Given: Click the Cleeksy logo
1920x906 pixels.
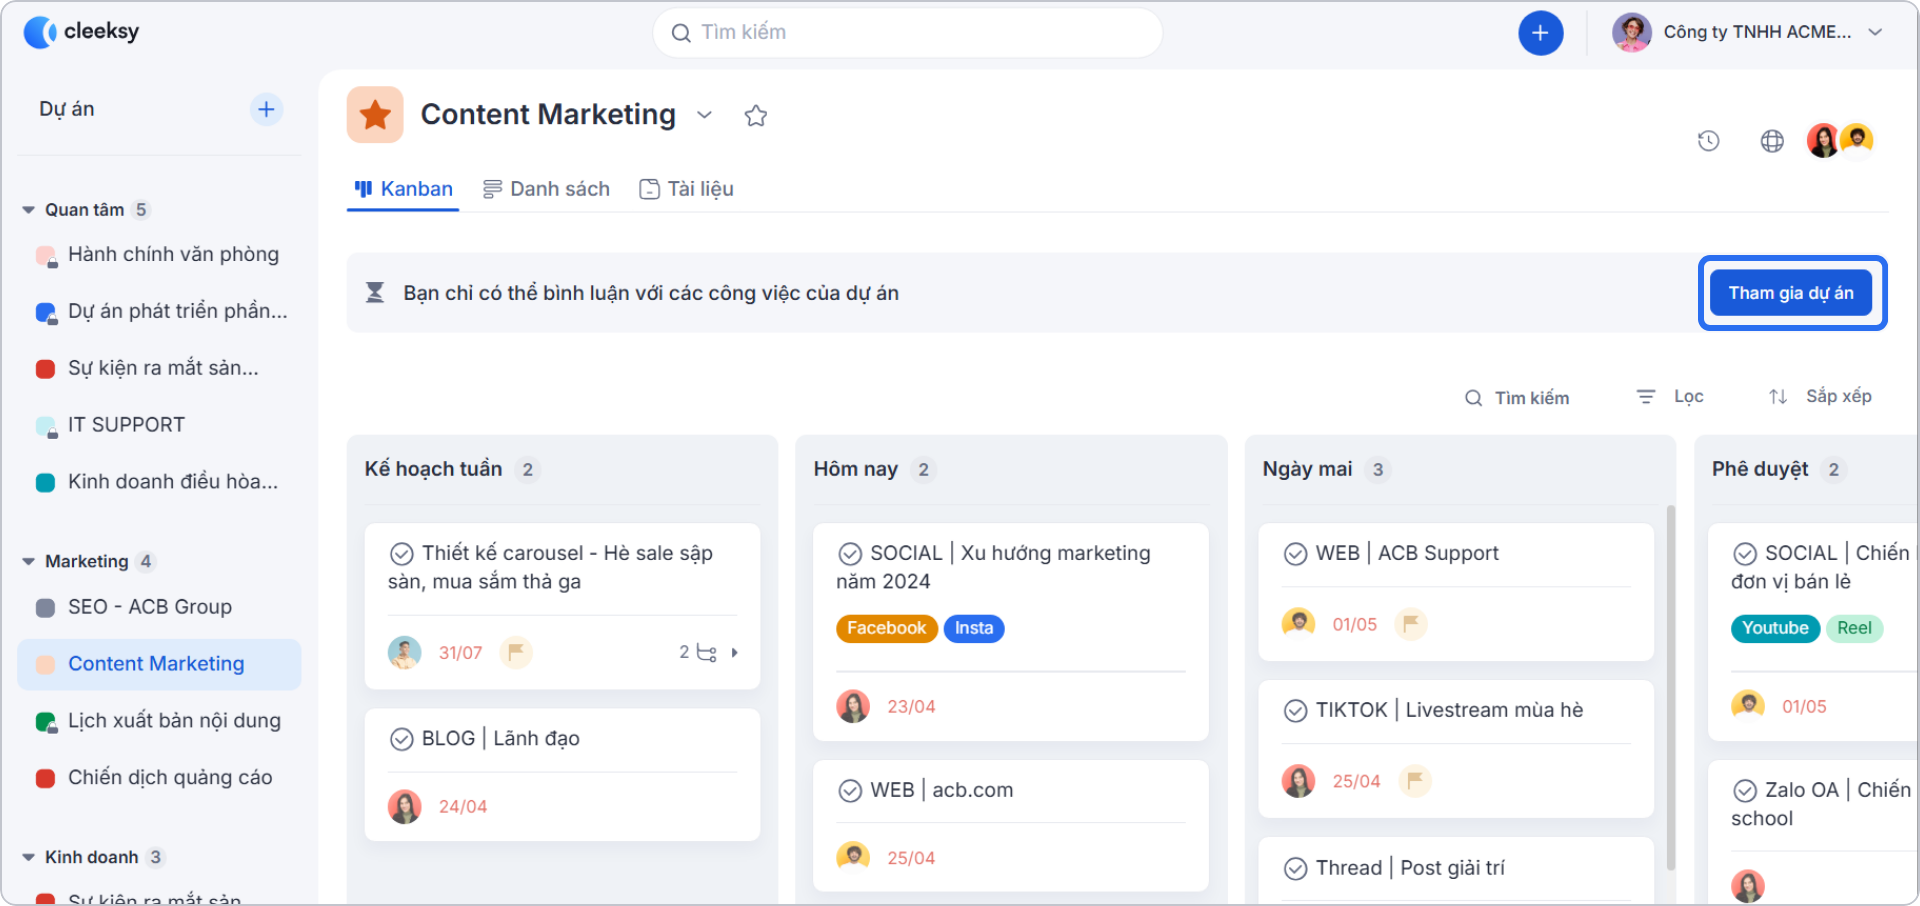Looking at the screenshot, I should pos(80,31).
